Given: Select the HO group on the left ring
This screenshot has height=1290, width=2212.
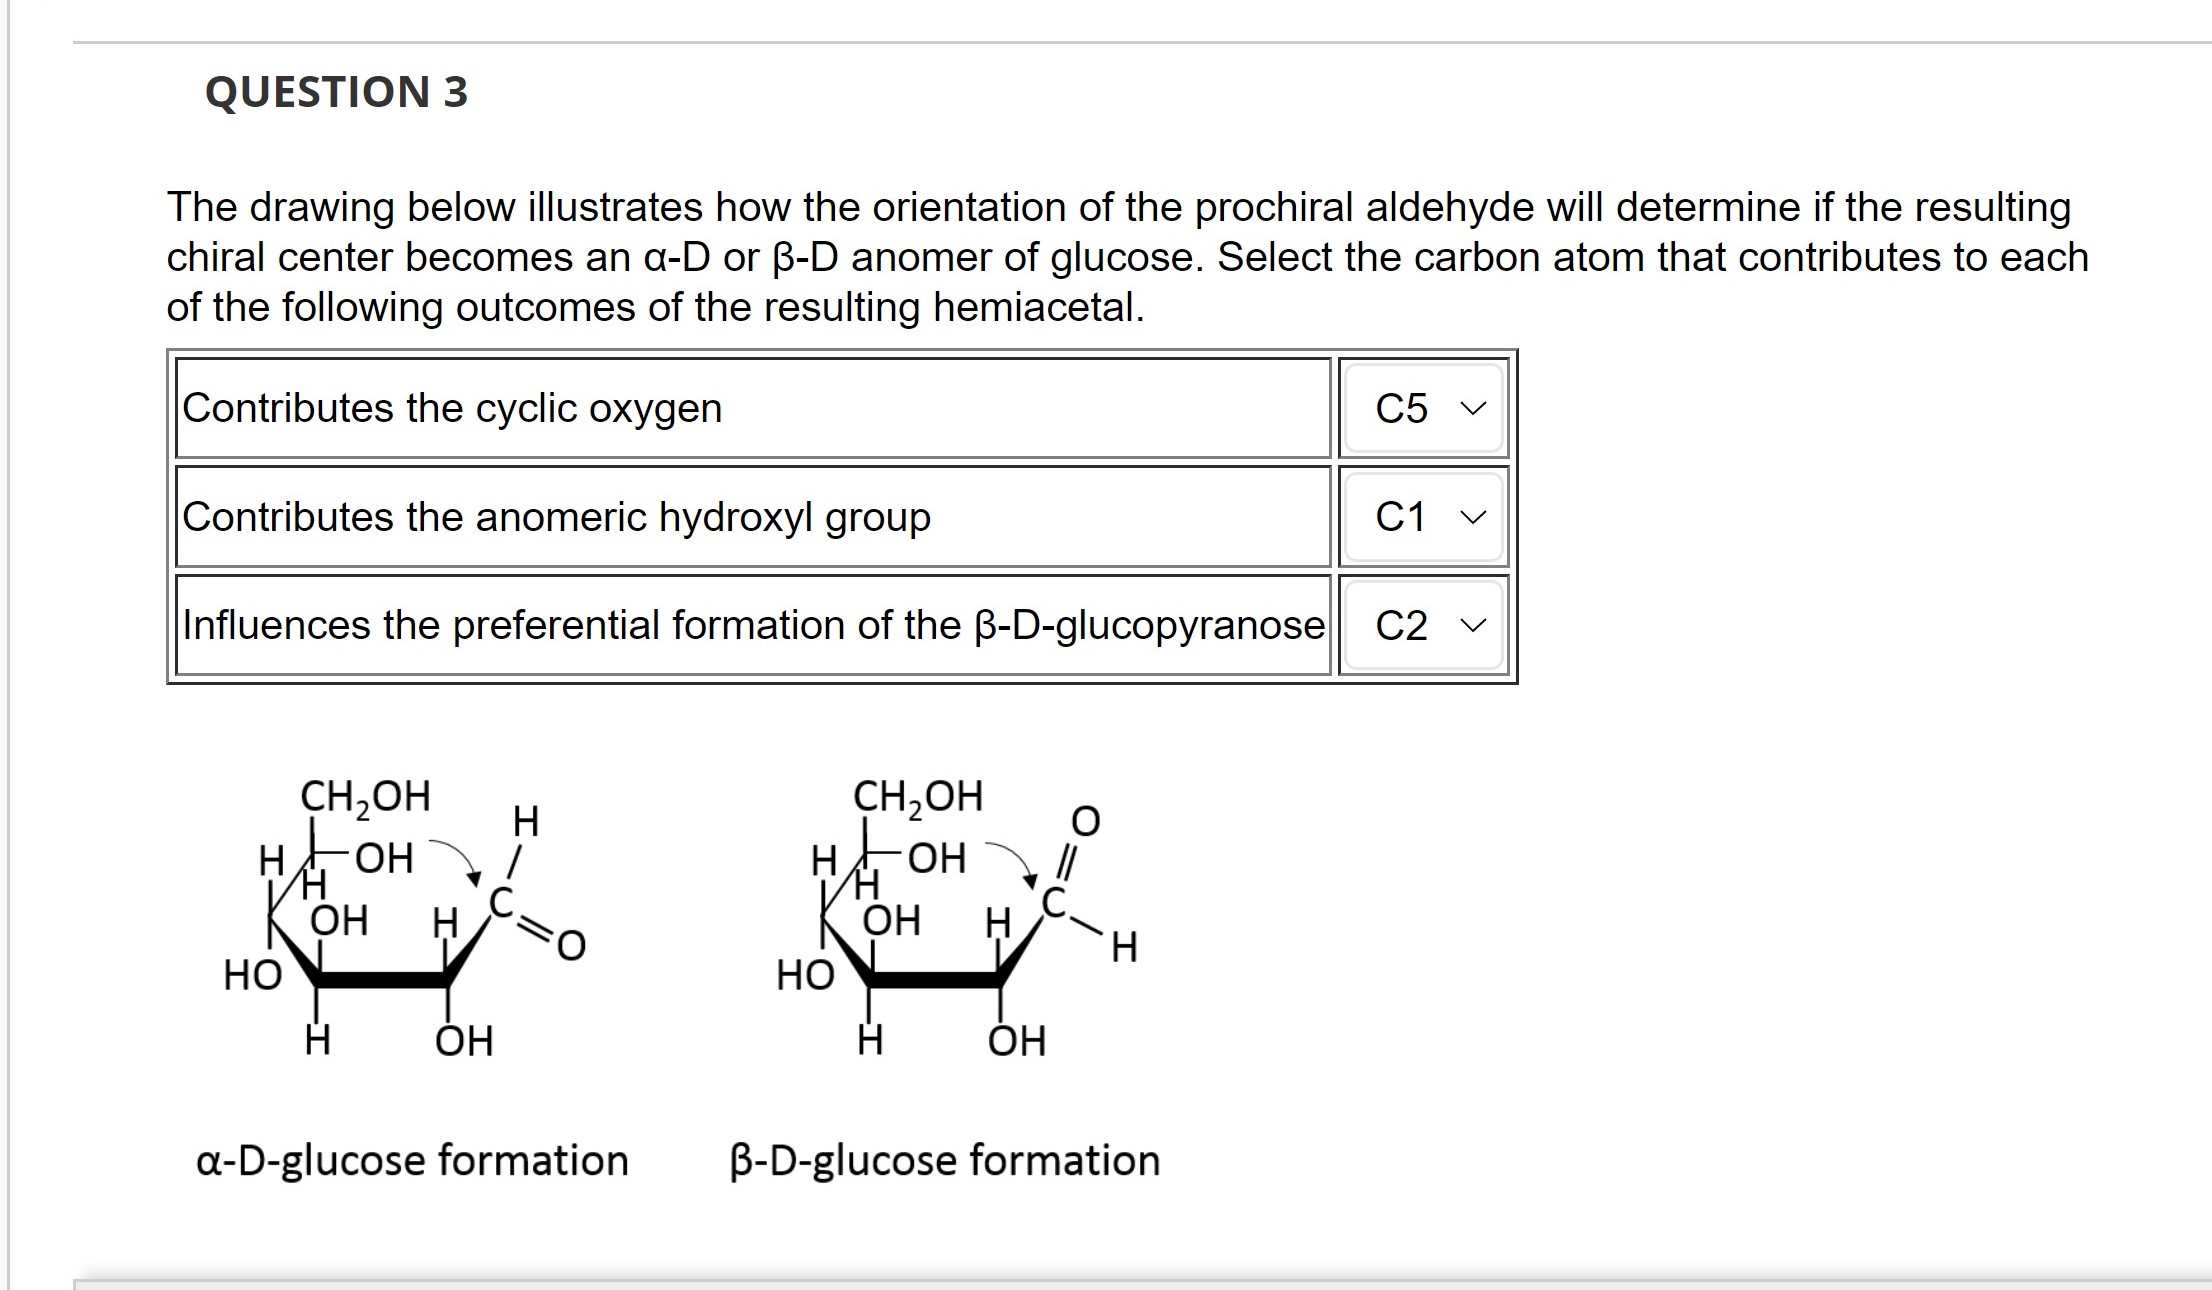Looking at the screenshot, I should click(x=254, y=975).
